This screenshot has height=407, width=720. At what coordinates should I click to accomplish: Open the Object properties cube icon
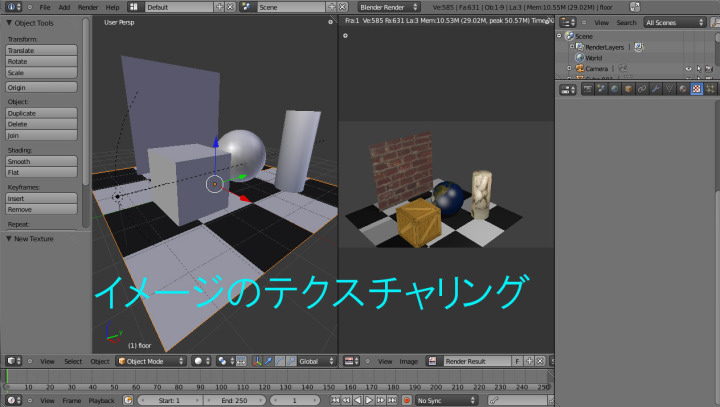click(628, 89)
